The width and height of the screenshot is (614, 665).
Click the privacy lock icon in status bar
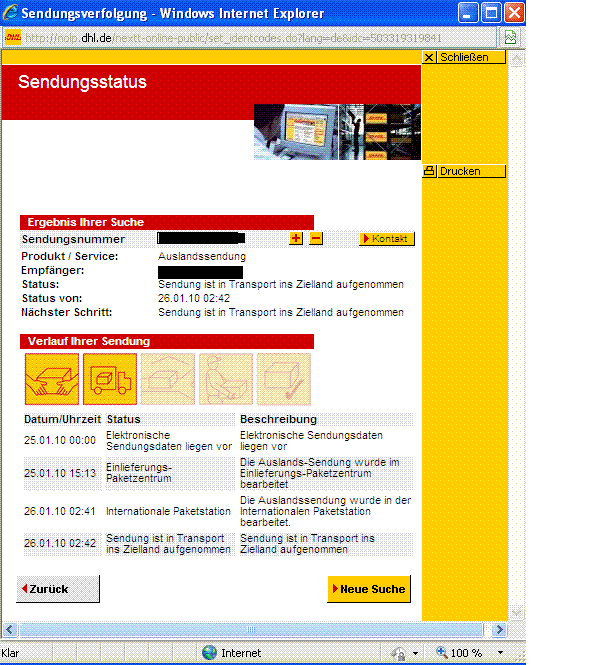[398, 653]
